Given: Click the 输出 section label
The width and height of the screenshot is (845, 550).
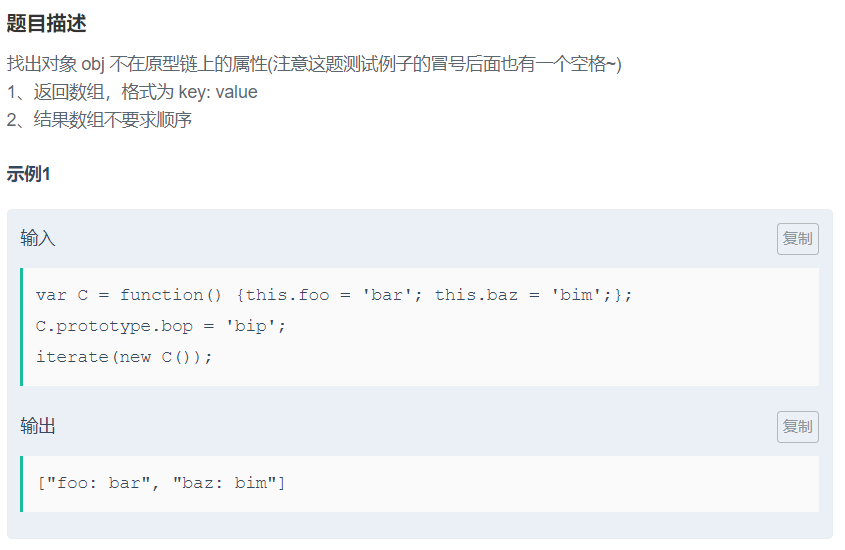Looking at the screenshot, I should tap(38, 426).
